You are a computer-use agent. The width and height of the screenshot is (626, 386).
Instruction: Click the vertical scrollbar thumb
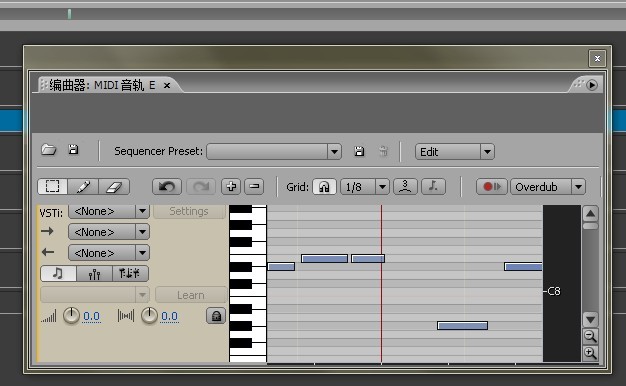(590, 226)
